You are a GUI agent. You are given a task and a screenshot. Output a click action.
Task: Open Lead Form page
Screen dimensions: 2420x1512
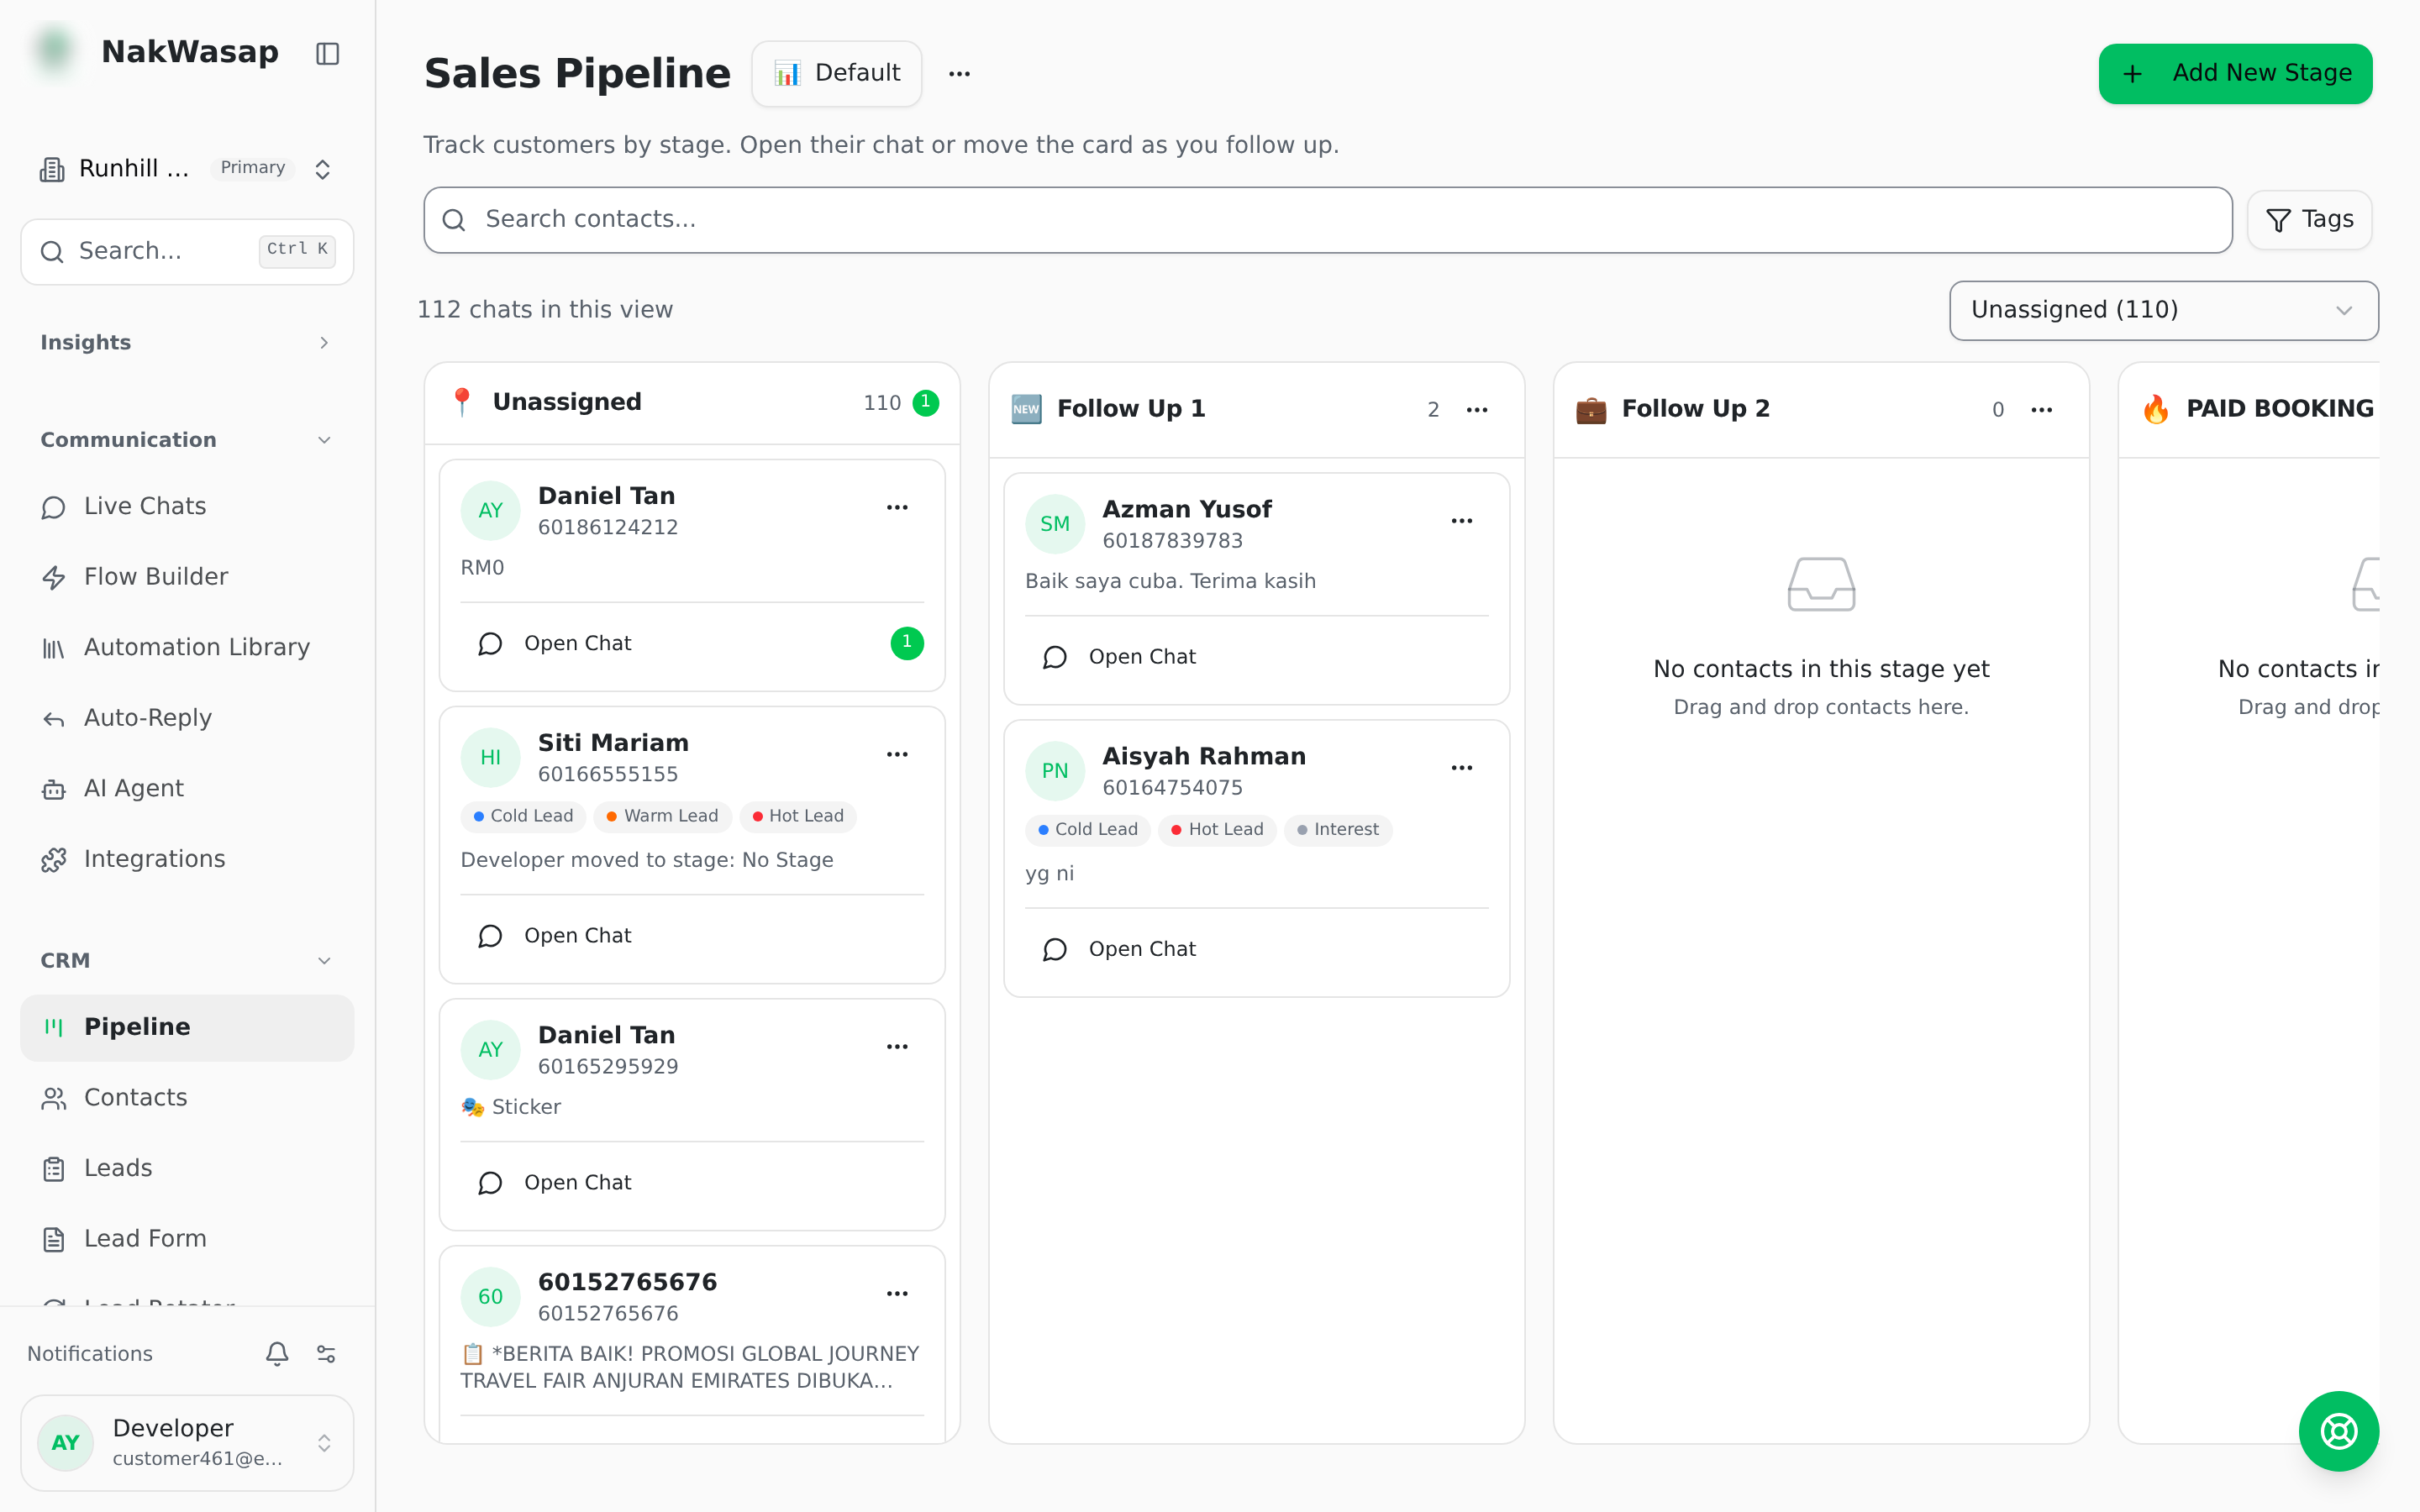pos(186,1239)
